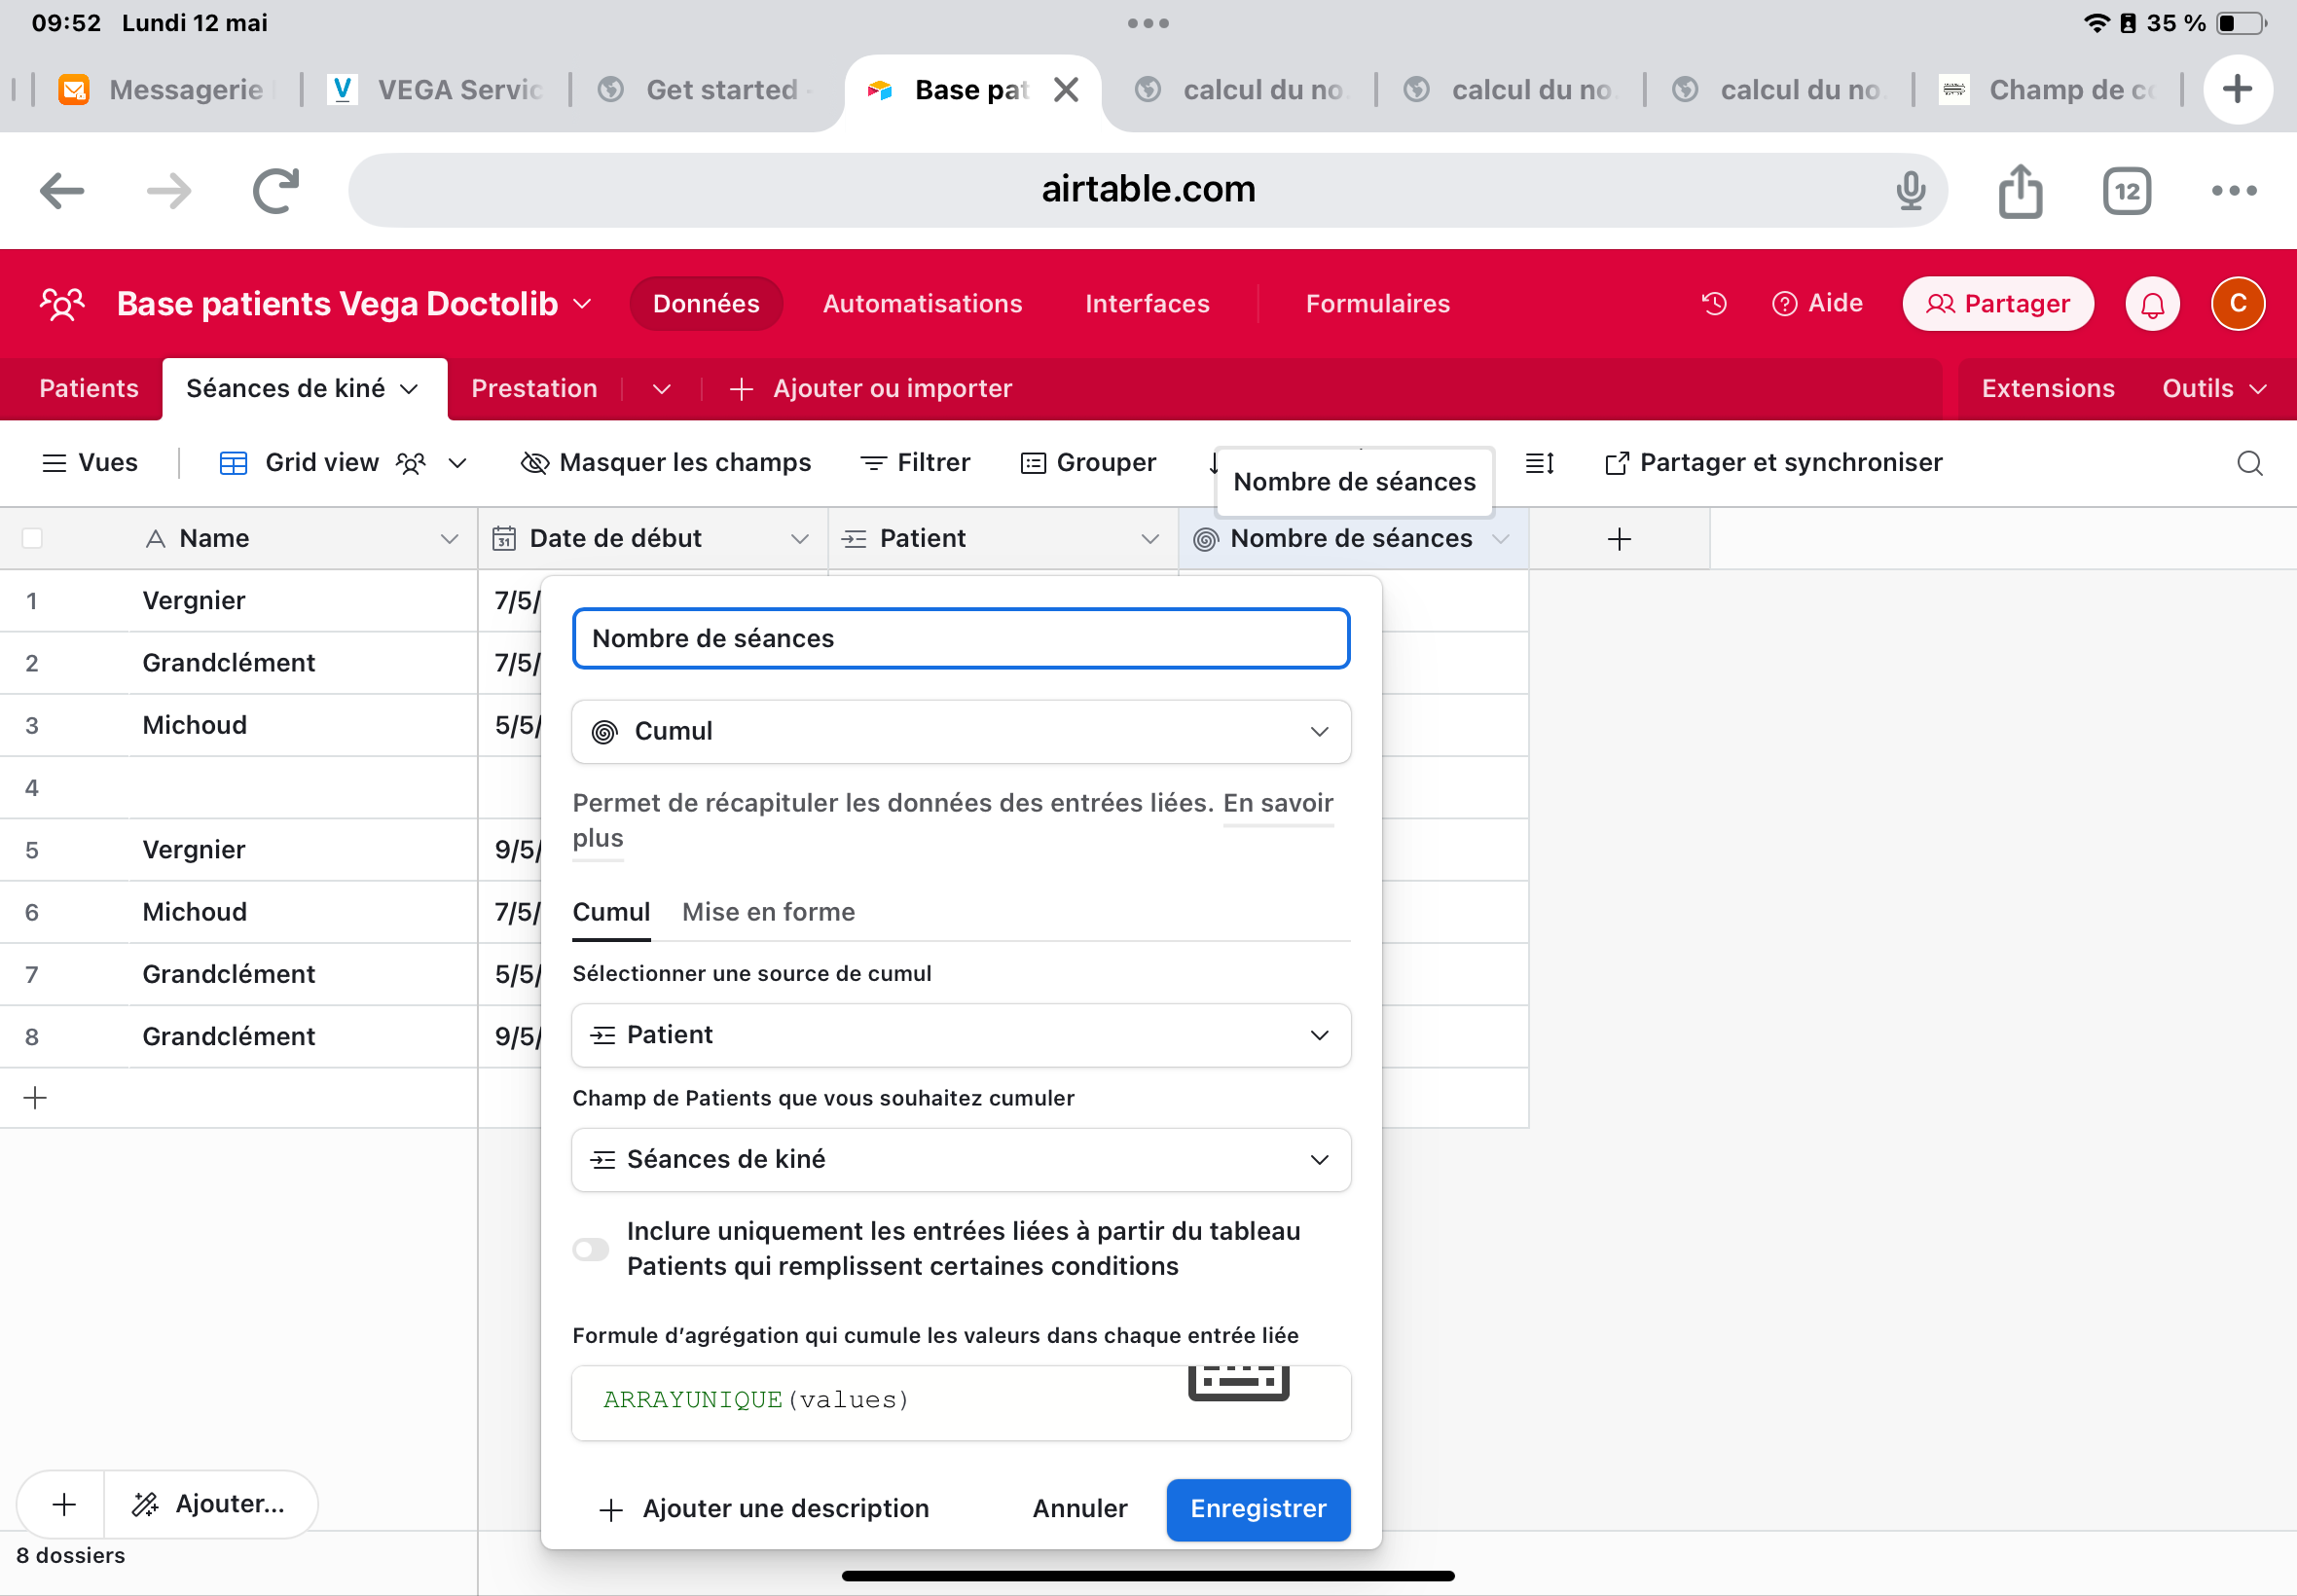This screenshot has width=2297, height=1596.
Task: Click the plus button next to Ajouter…
Action: pyautogui.click(x=63, y=1503)
